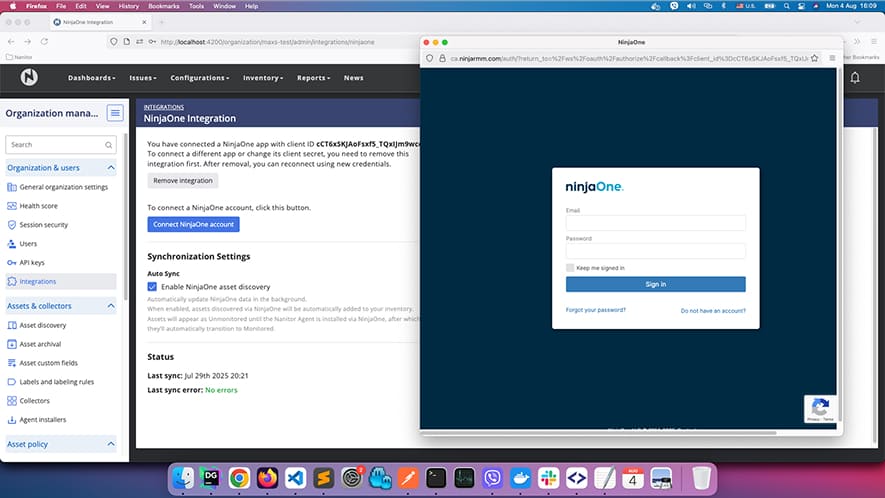The image size is (885, 498).
Task: Toggle the sidebar hamburger menu button
Action: 115,113
